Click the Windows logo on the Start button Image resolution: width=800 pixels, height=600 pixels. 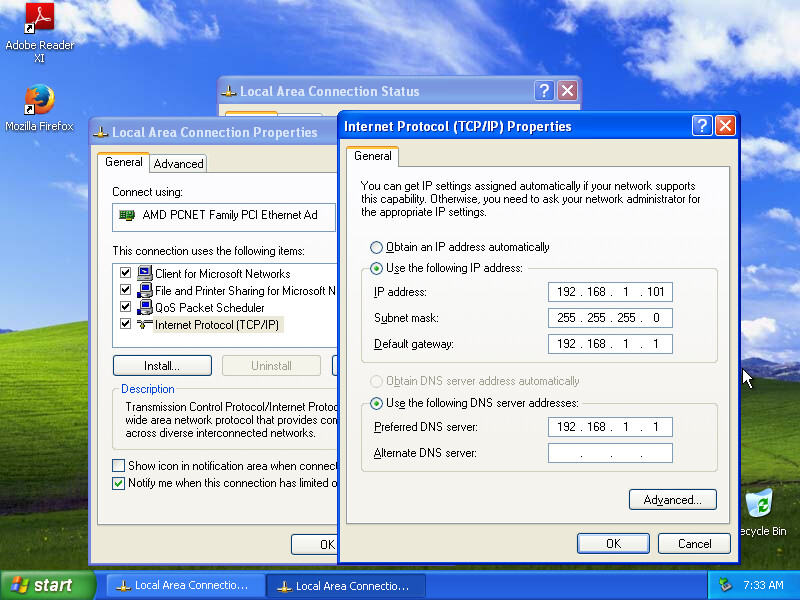tap(20, 585)
